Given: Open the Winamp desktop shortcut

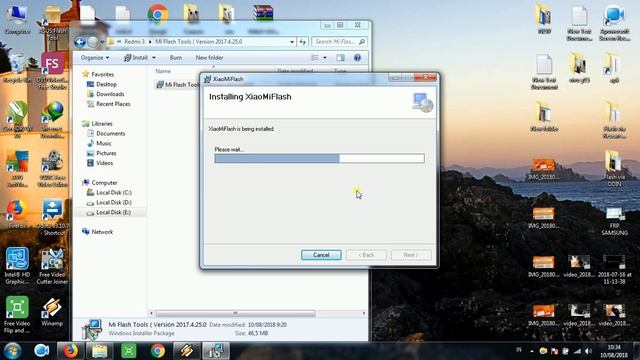Looking at the screenshot, I should pyautogui.click(x=52, y=312).
